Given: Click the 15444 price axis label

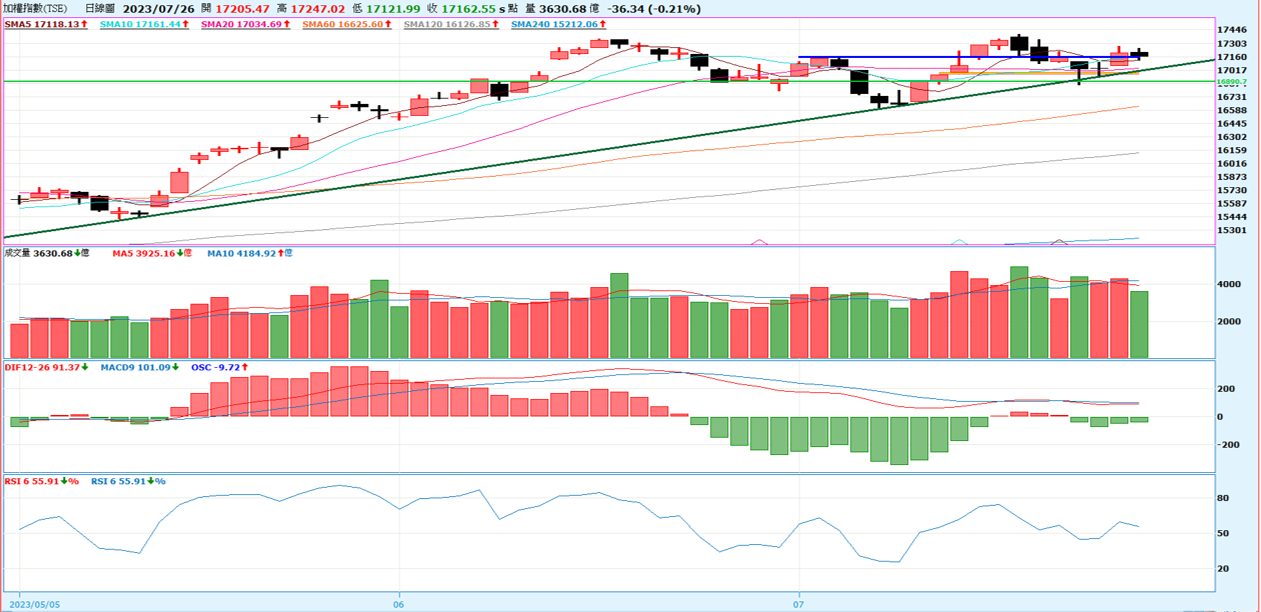Looking at the screenshot, I should pos(1232,217).
